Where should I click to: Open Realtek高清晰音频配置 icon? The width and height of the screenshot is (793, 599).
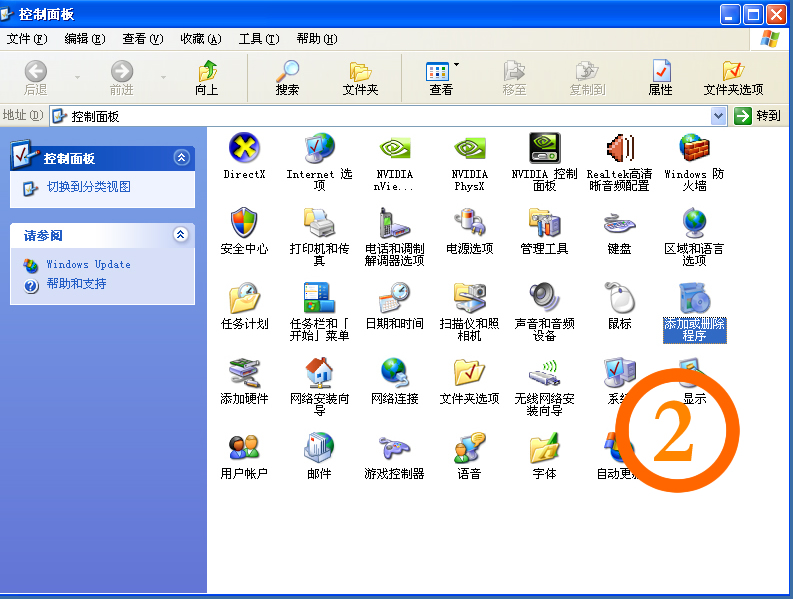click(x=619, y=149)
